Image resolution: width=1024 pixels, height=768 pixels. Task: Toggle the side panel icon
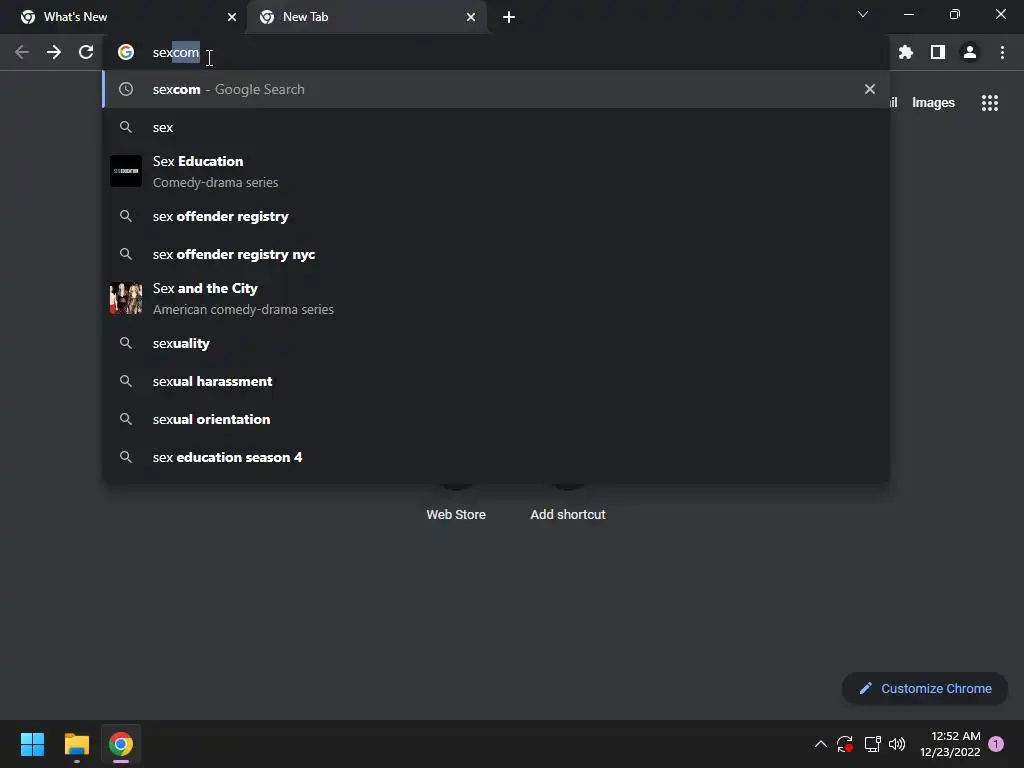(x=938, y=52)
